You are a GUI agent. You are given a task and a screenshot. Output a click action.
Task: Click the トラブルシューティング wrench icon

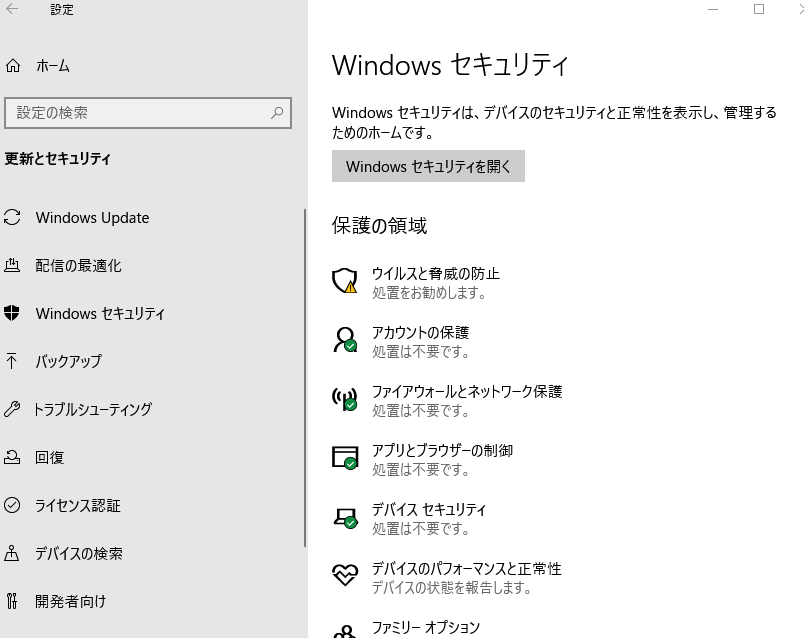tap(12, 409)
